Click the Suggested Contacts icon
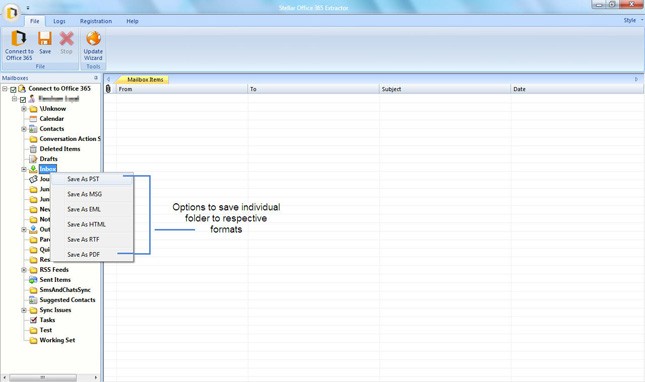This screenshot has width=645, height=382. pos(33,300)
